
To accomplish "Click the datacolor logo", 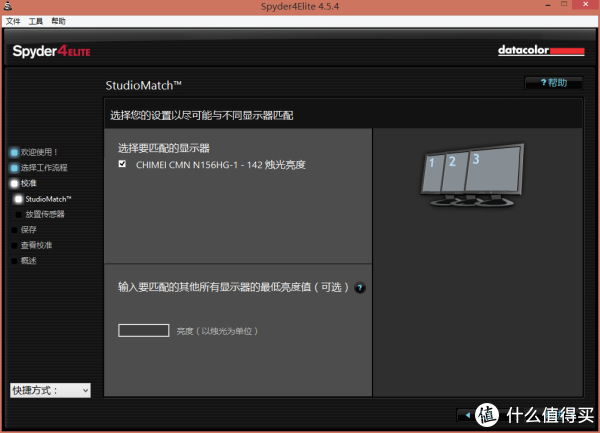I will 541,50.
